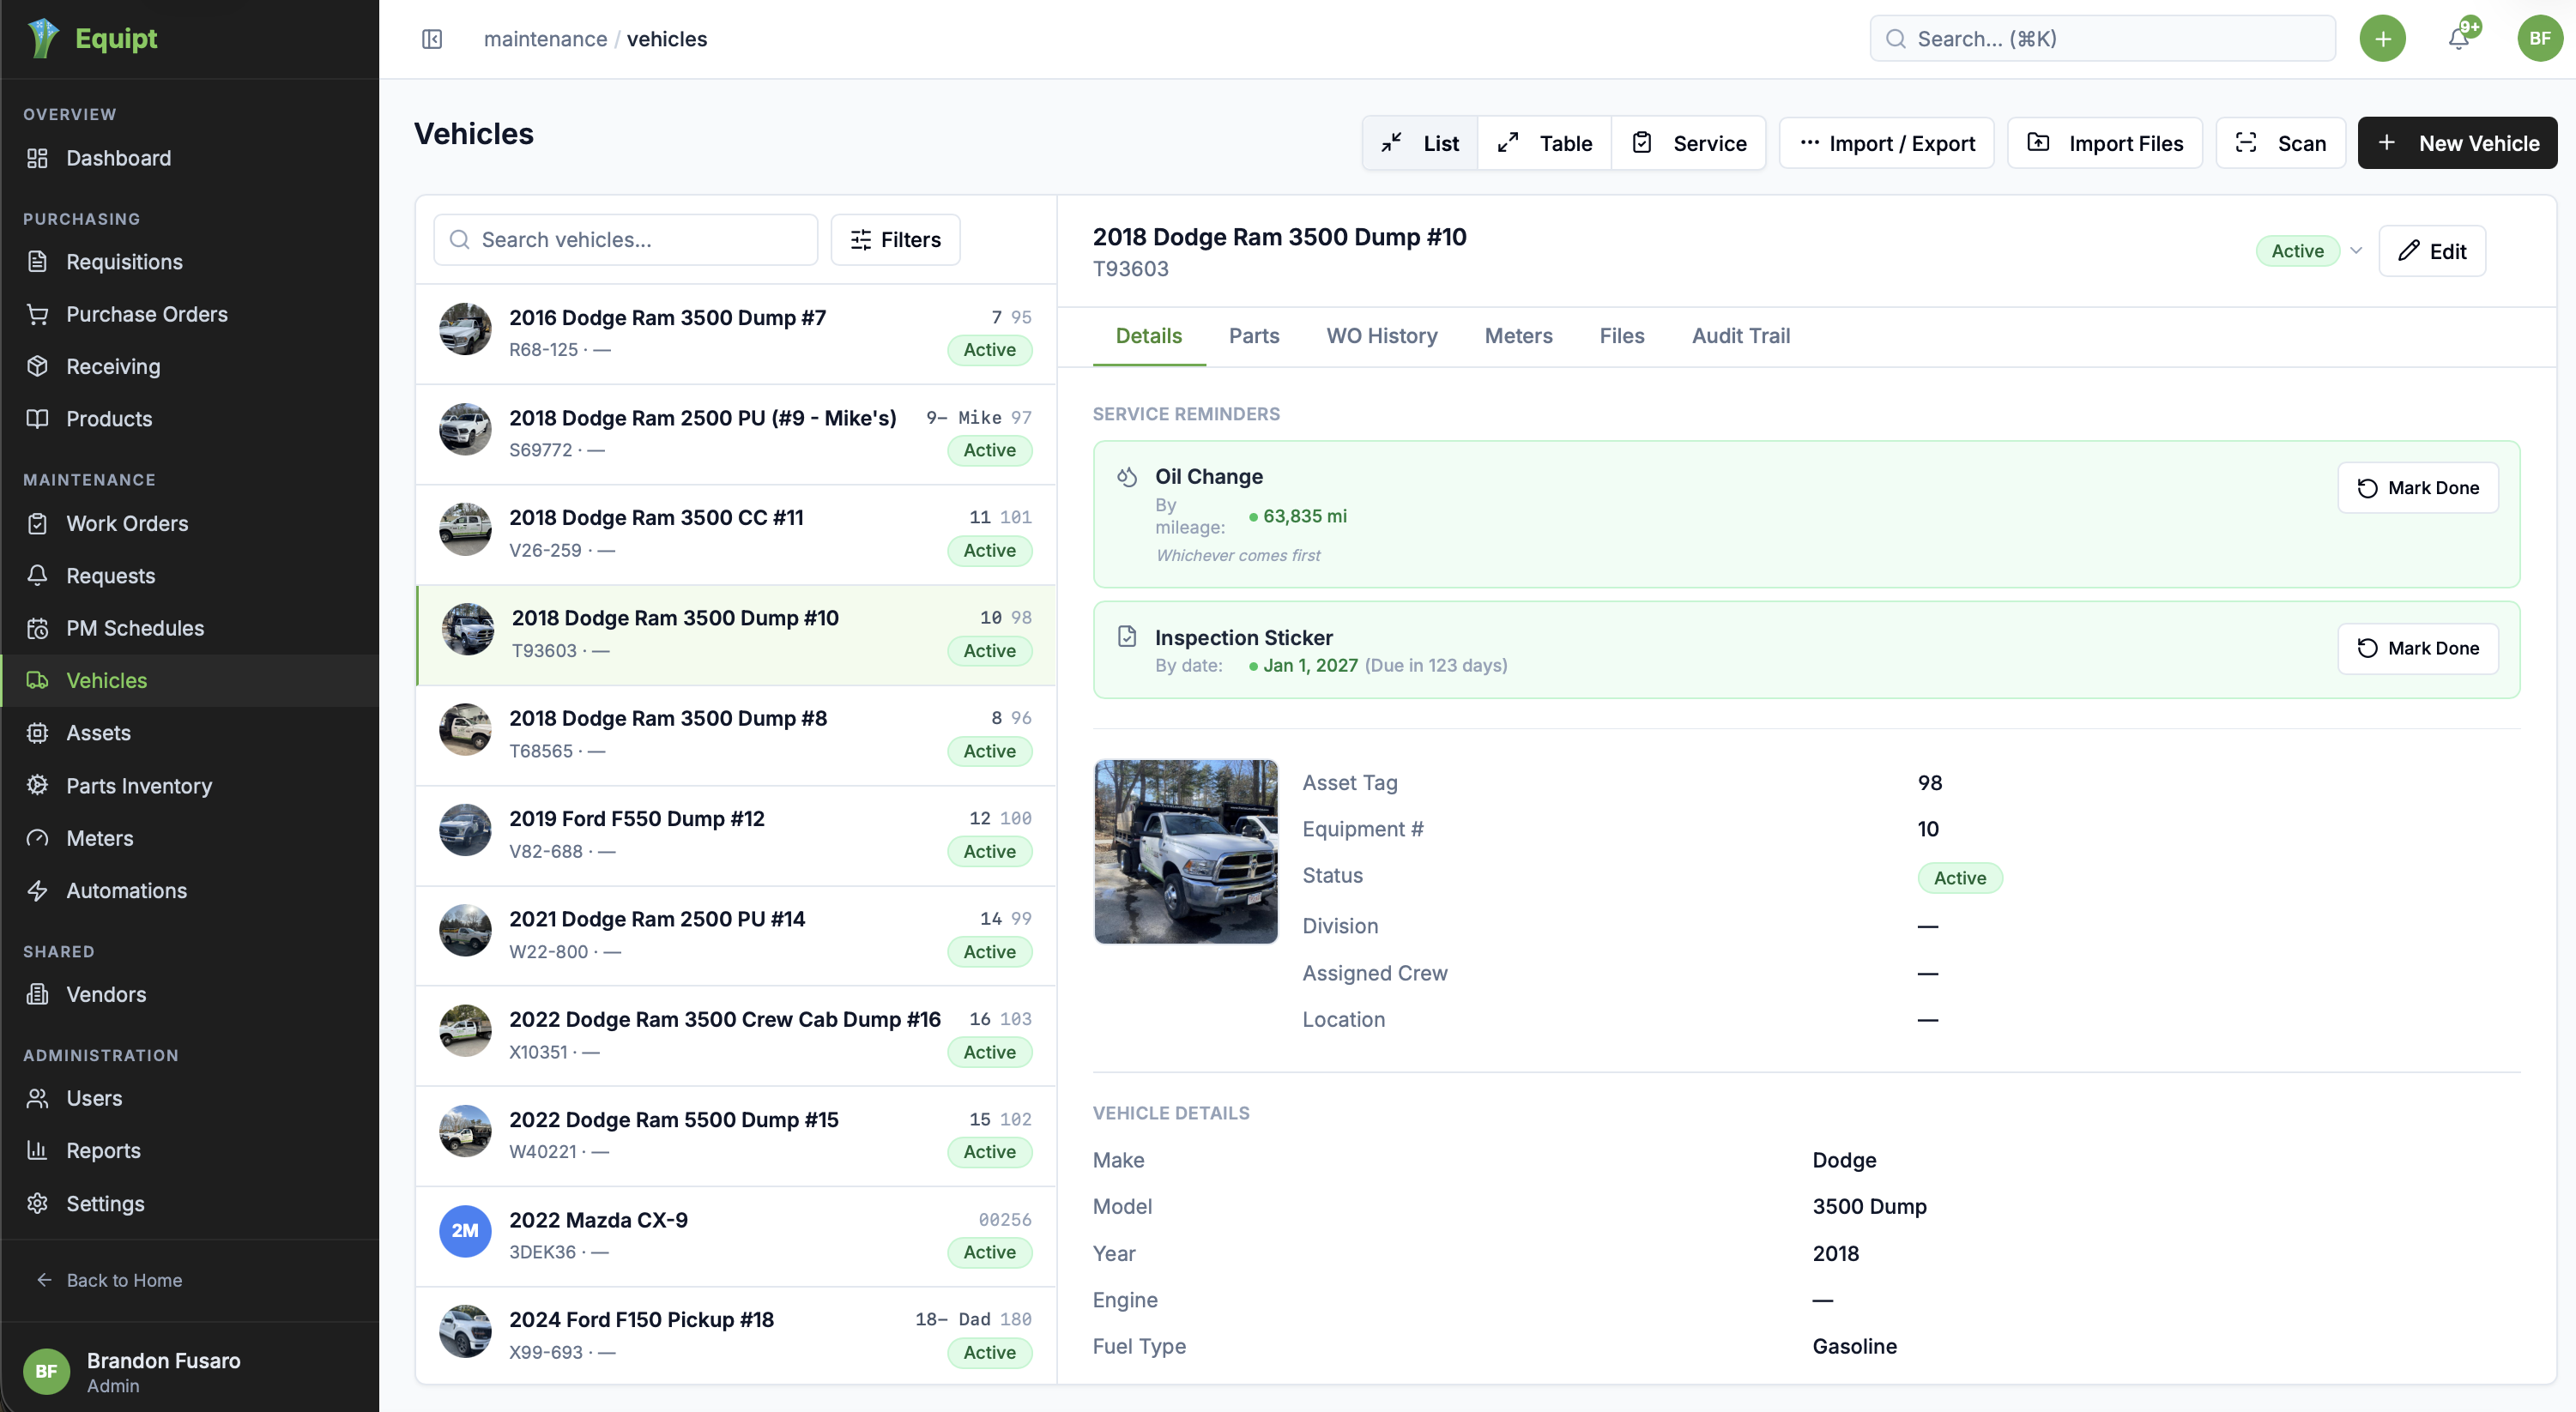Image resolution: width=2576 pixels, height=1412 pixels.
Task: Switch to the Parts tab
Action: (x=1254, y=336)
